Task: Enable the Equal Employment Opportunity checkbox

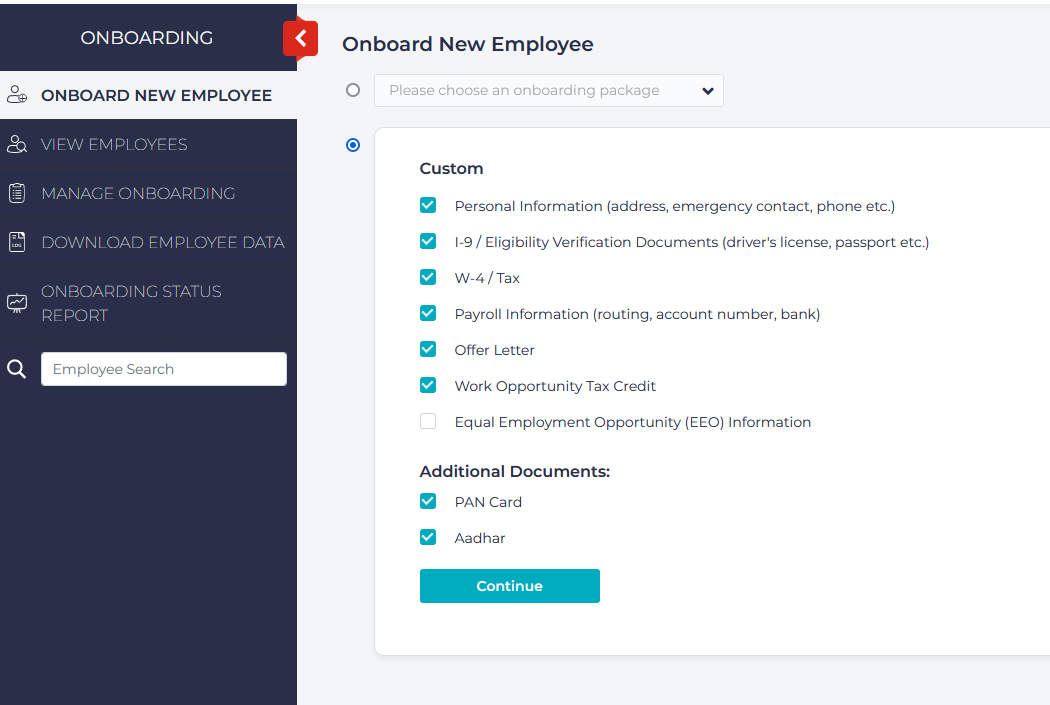Action: point(428,422)
